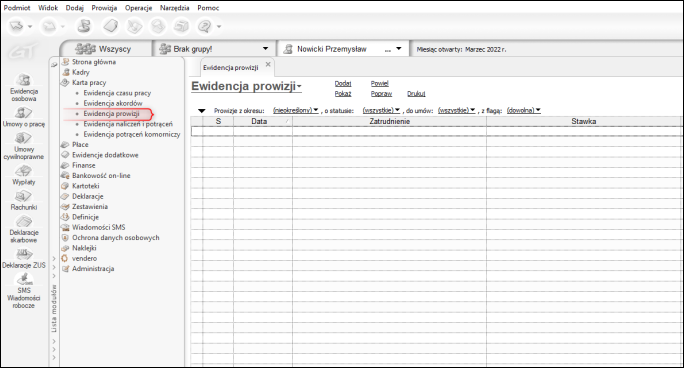Close the Ewidencja prowizji tab
The image size is (684, 368).
tap(268, 65)
